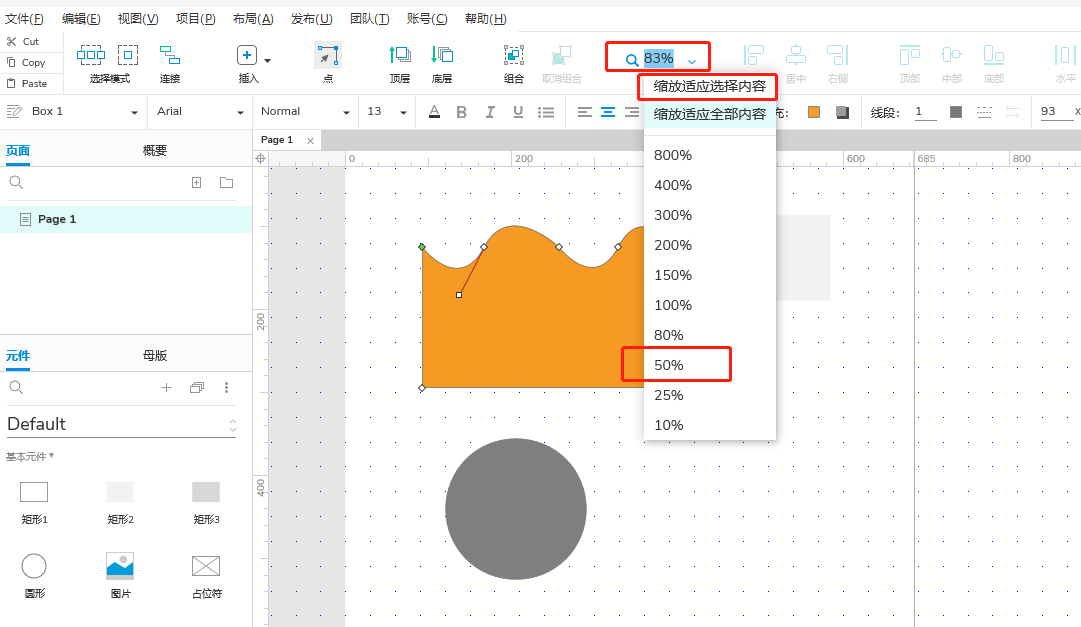Open the Default library selector
The width and height of the screenshot is (1081, 627).
[x=122, y=424]
